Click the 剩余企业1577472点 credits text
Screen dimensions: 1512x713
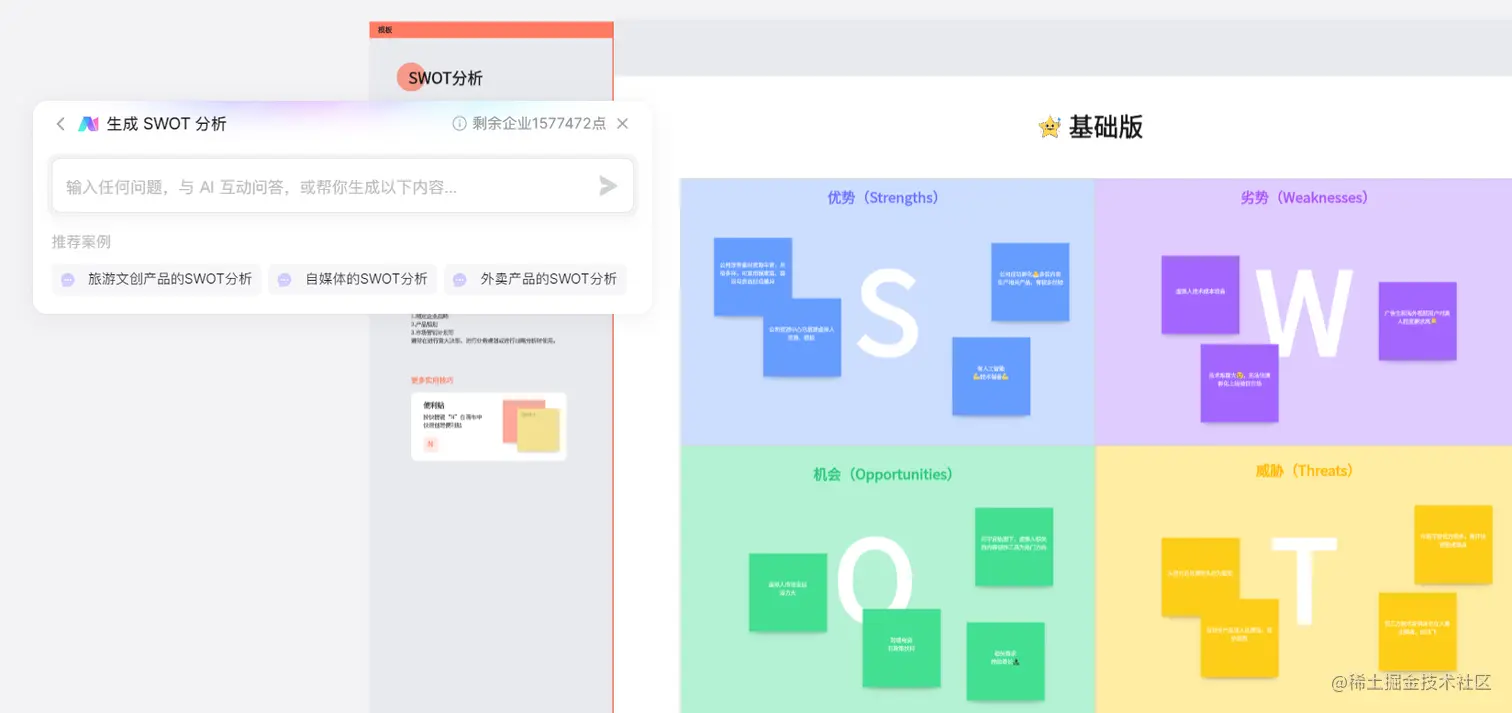[539, 124]
